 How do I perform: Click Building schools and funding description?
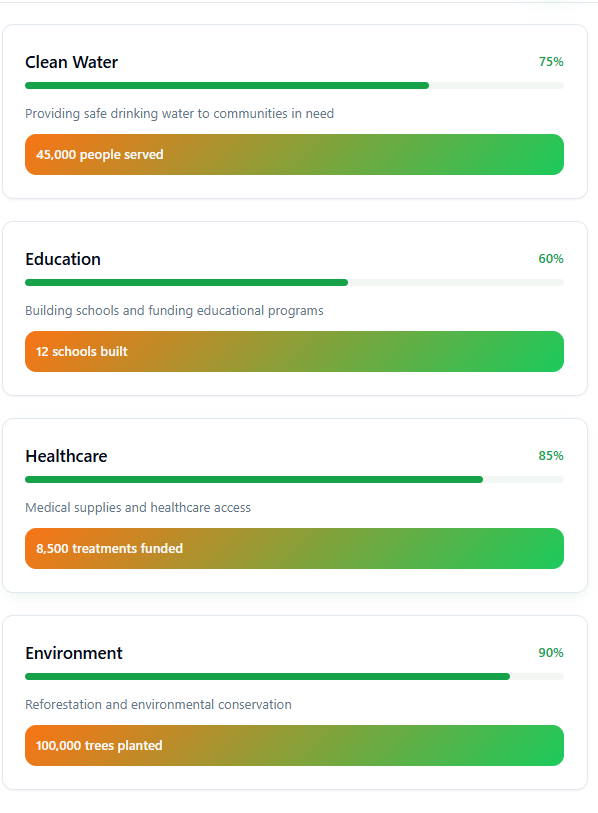coord(174,311)
